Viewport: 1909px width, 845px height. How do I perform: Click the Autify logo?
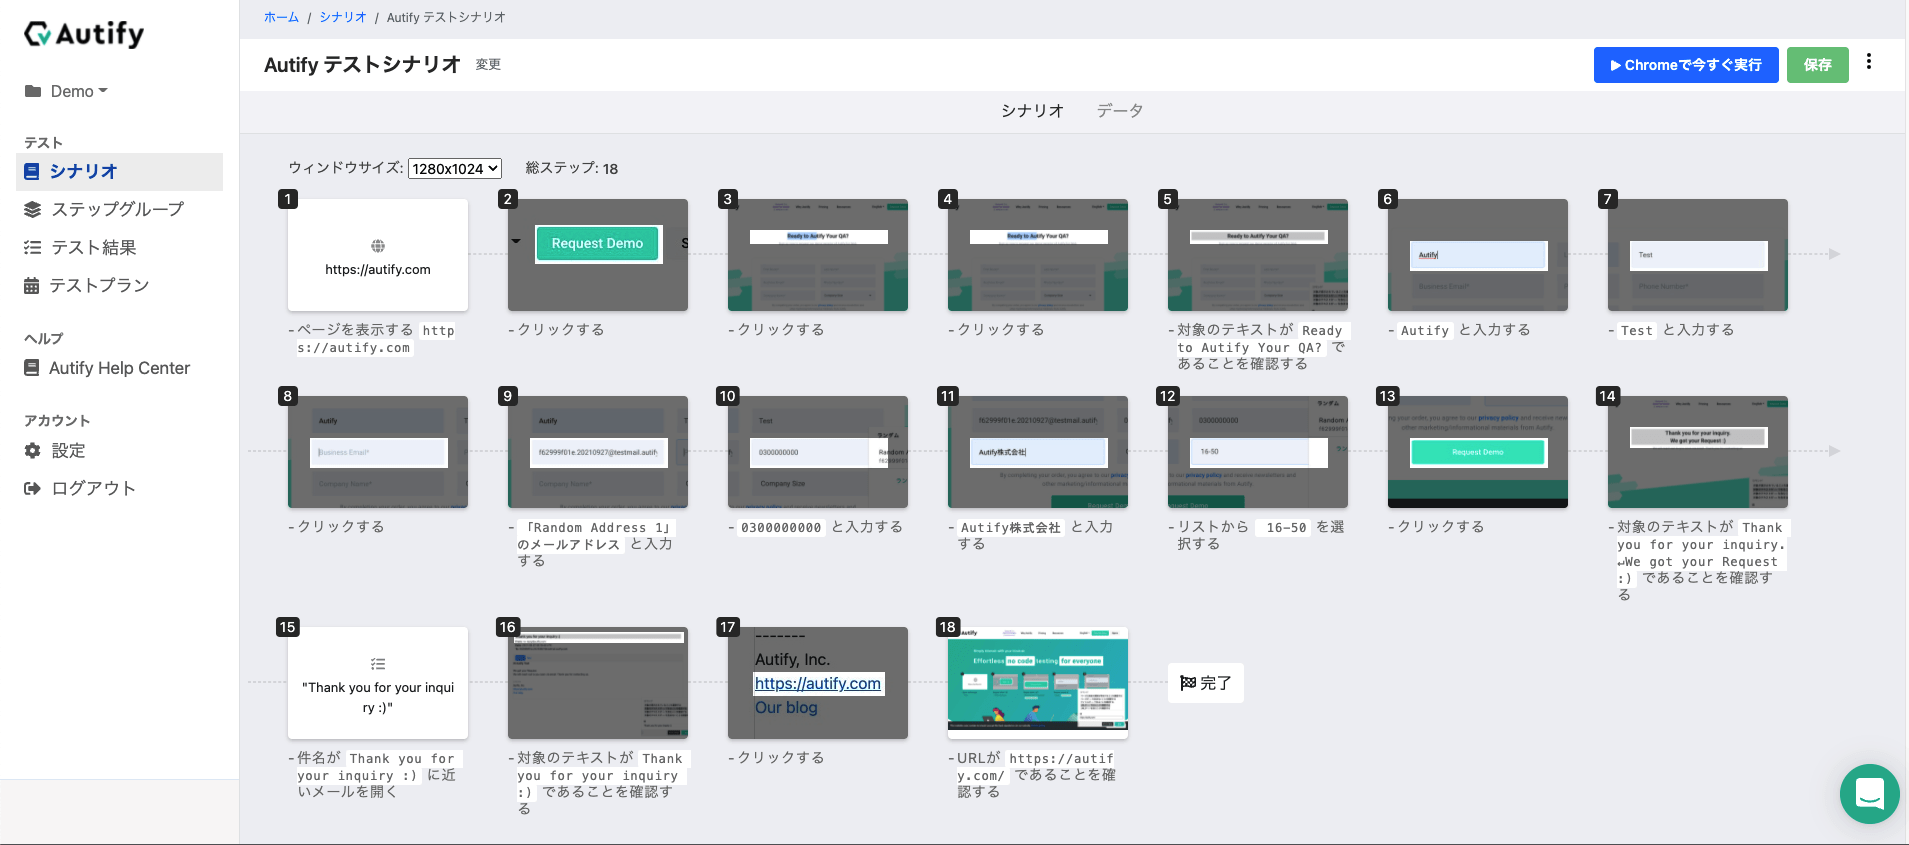coord(84,34)
